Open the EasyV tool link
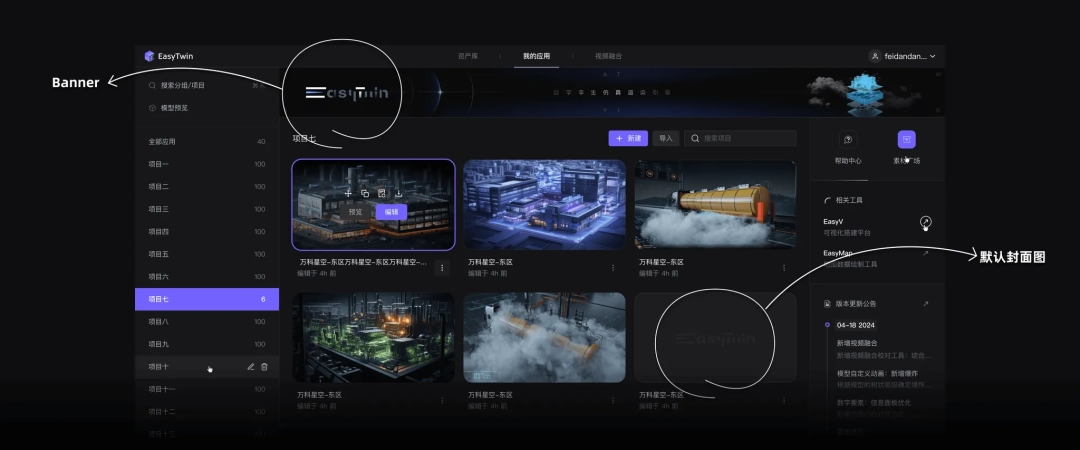The image size is (1080, 450). pyautogui.click(x=833, y=222)
